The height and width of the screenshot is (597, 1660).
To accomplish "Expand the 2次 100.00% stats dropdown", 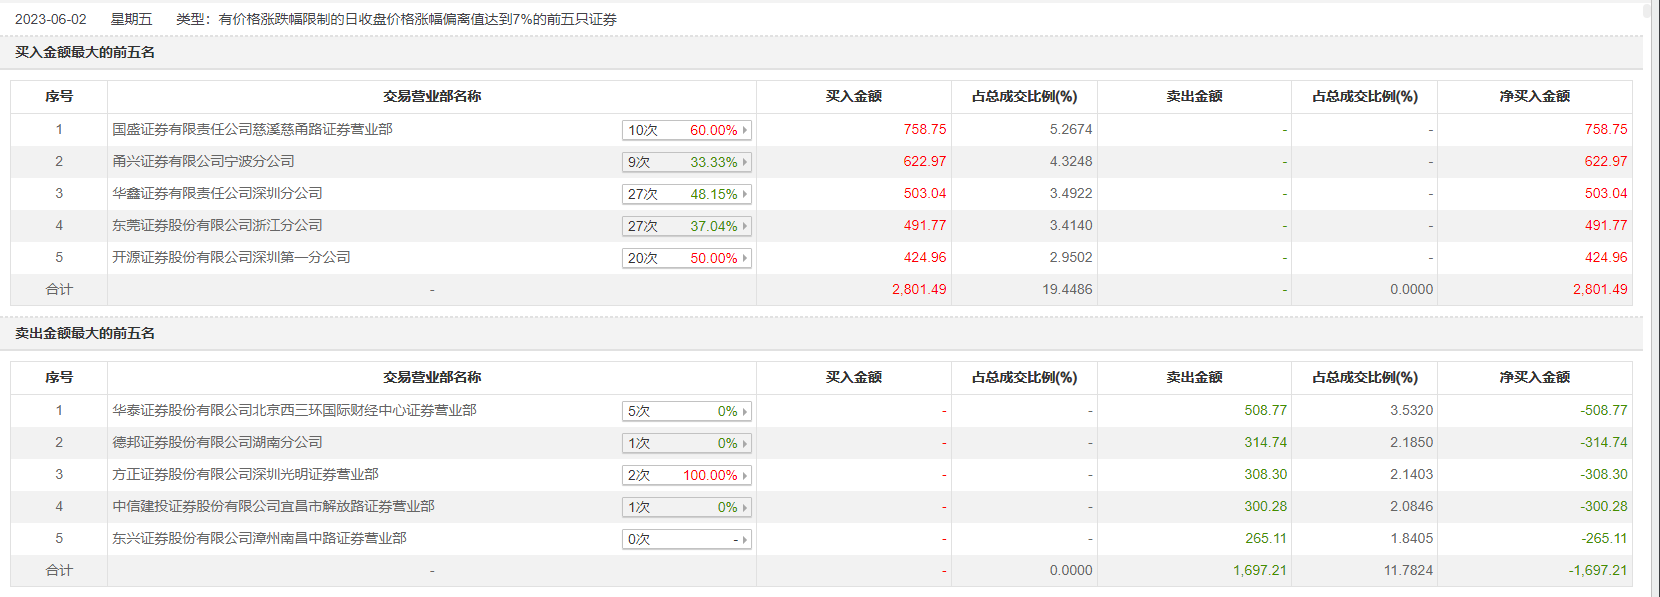I will coord(686,475).
